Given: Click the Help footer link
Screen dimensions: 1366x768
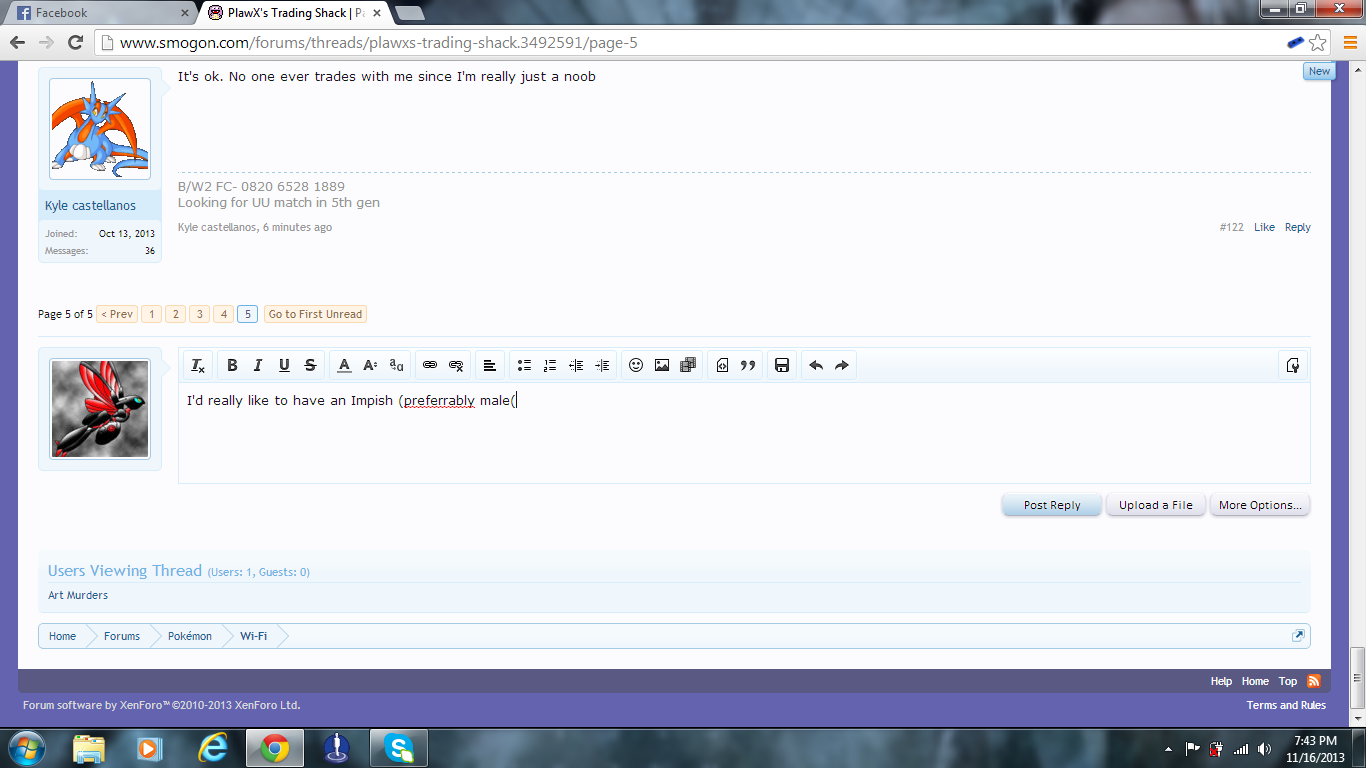Looking at the screenshot, I should coord(1221,681).
